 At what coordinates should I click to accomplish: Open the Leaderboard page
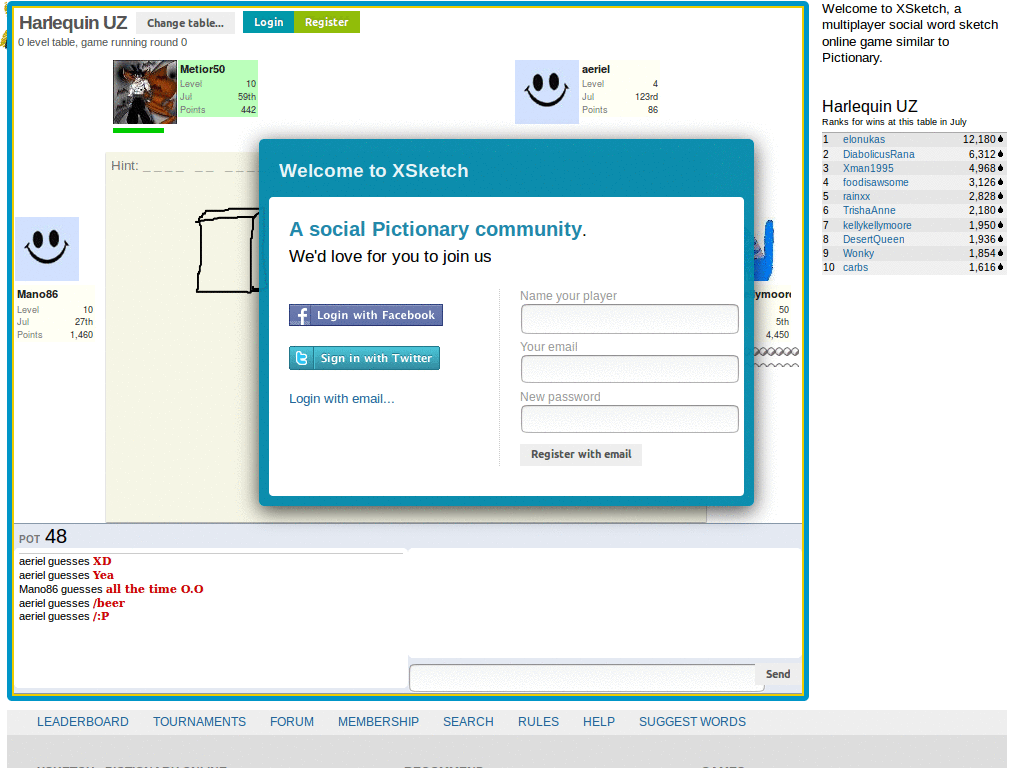click(x=83, y=722)
